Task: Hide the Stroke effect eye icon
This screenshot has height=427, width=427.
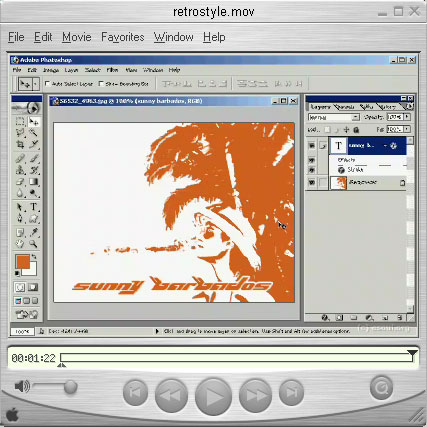Action: click(312, 170)
